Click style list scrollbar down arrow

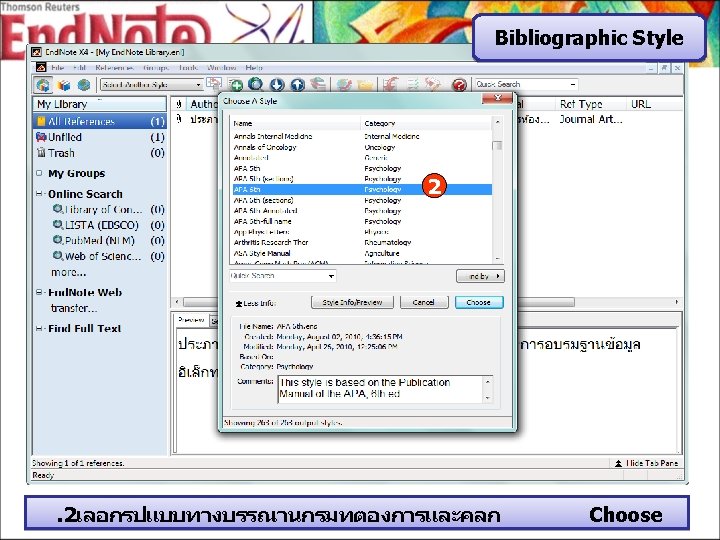(497, 259)
